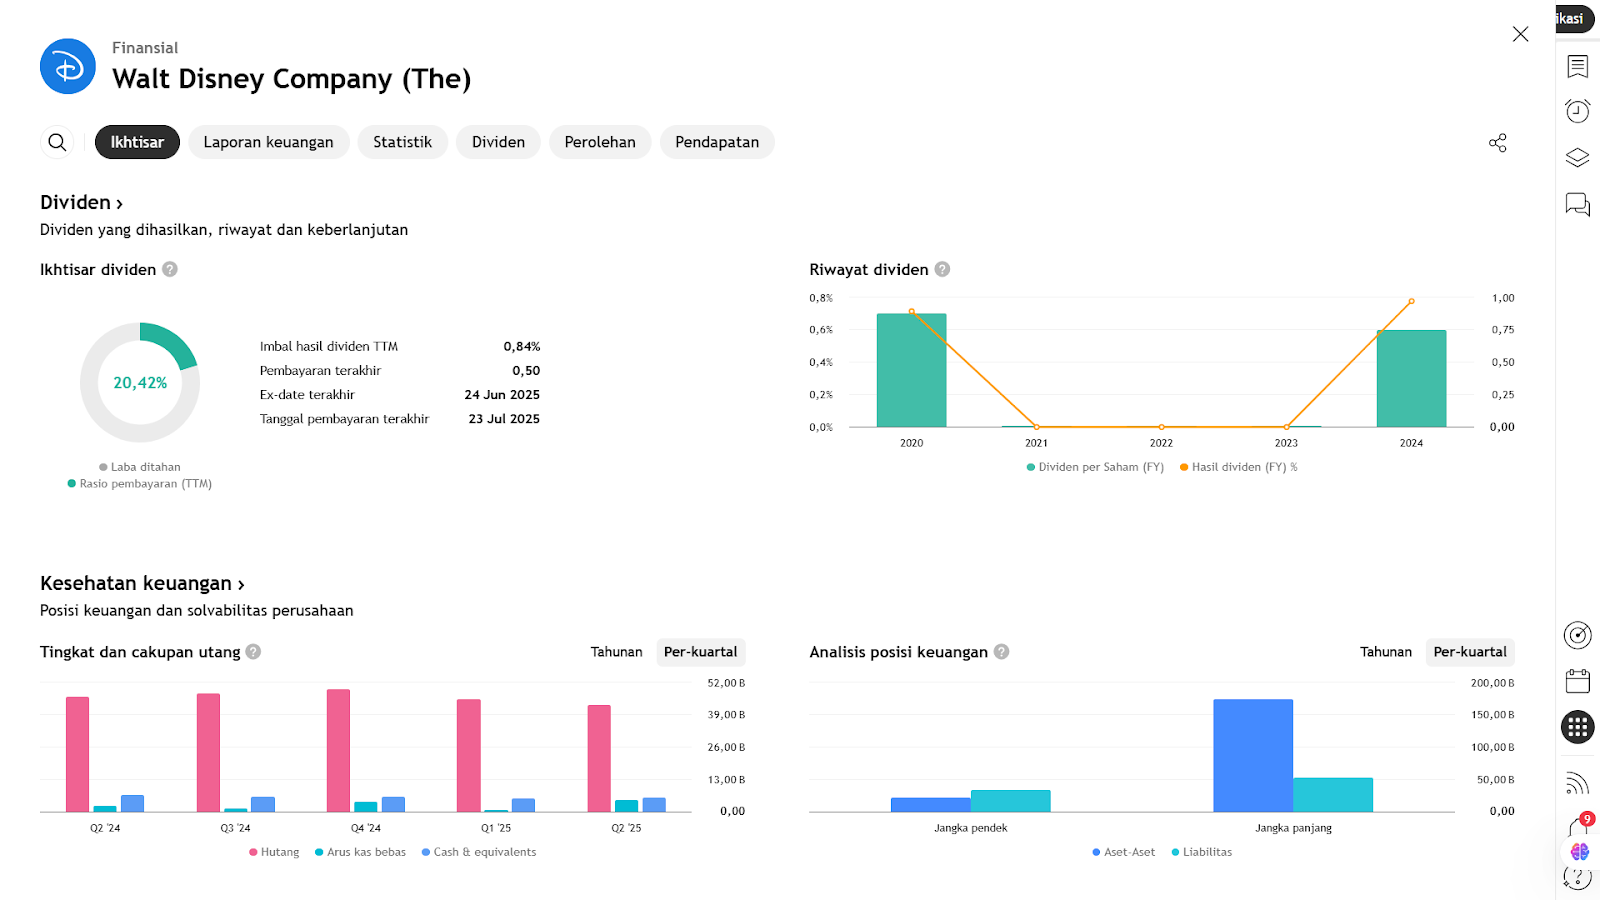The width and height of the screenshot is (1600, 900).
Task: Open the news feed broadcast icon
Action: (x=1577, y=783)
